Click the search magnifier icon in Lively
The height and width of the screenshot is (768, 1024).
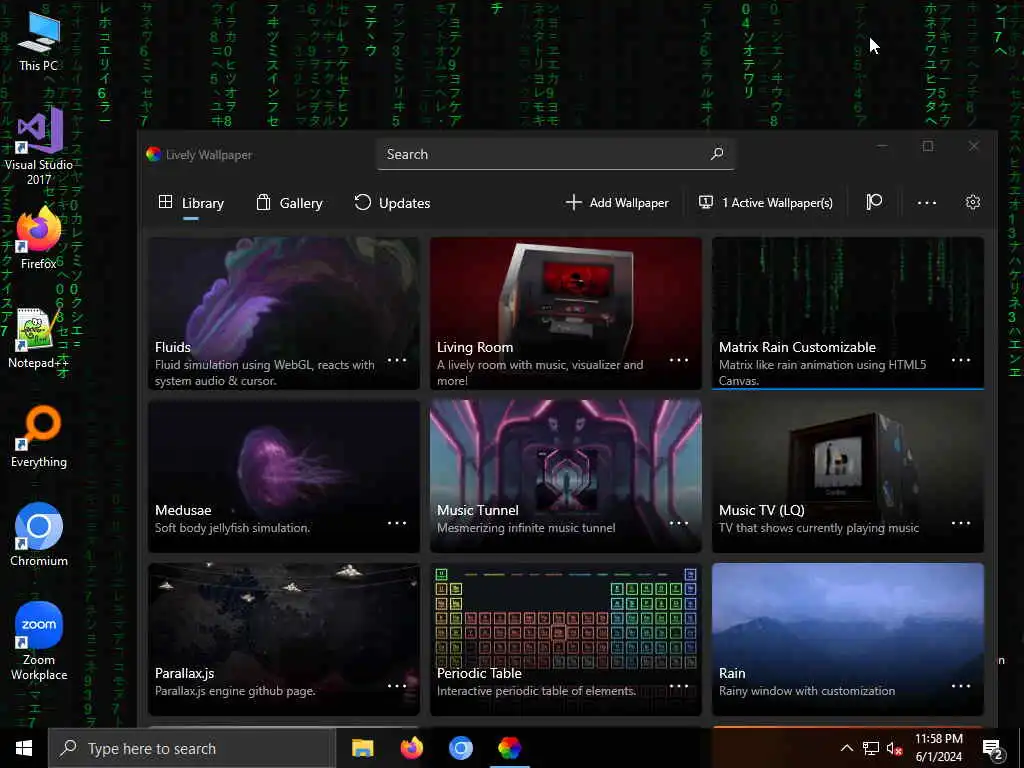[x=717, y=154]
